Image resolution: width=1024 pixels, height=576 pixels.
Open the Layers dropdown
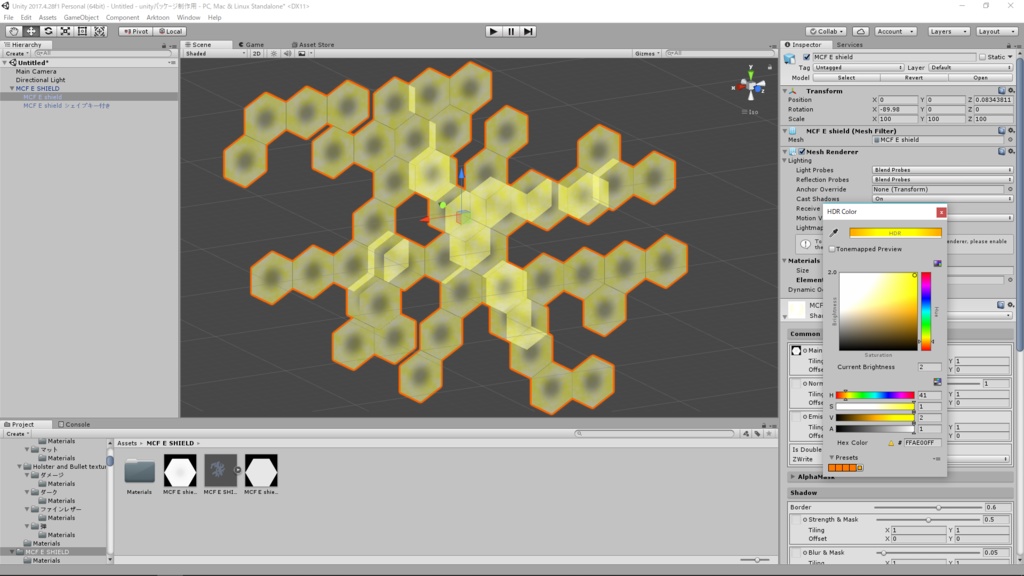pos(947,31)
